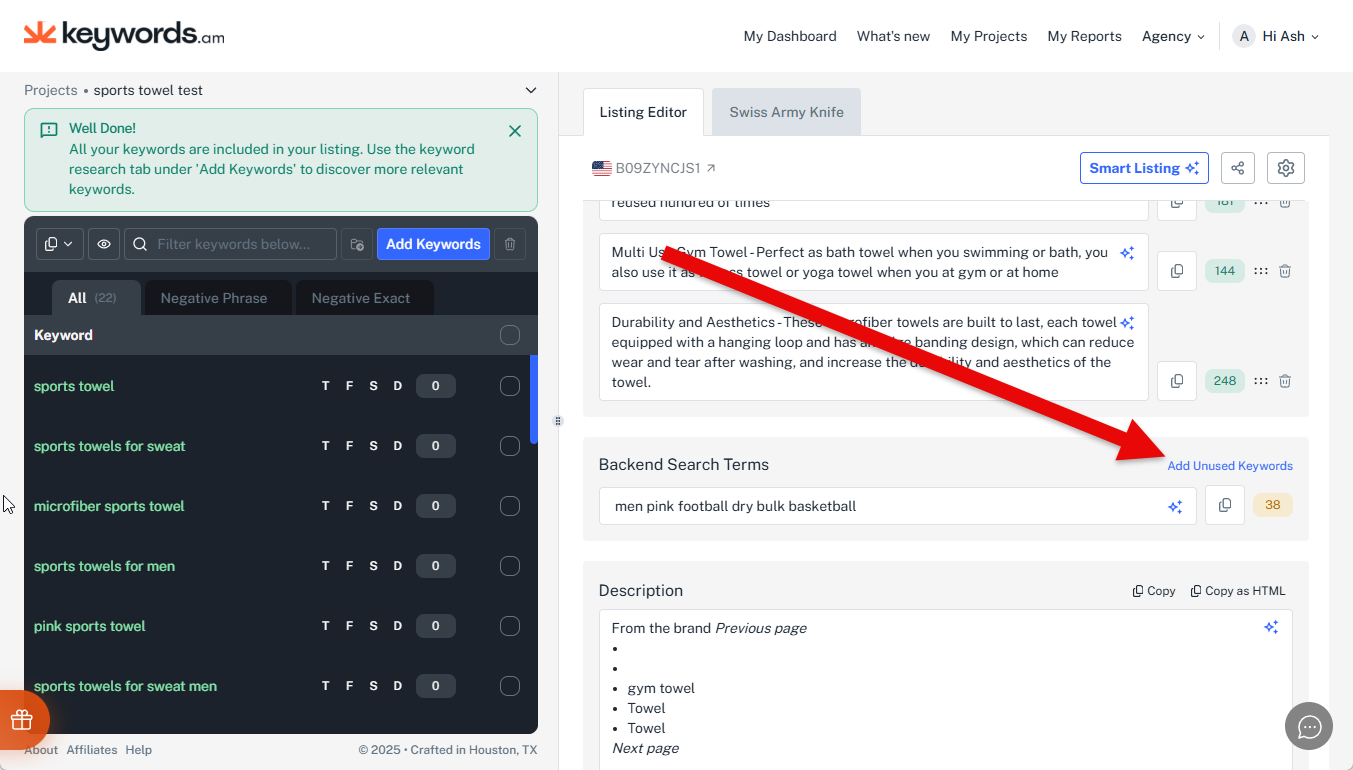Screen dimensions: 1353x770
Task: Click the keyword list scrollbar thumb
Action: click(x=534, y=400)
